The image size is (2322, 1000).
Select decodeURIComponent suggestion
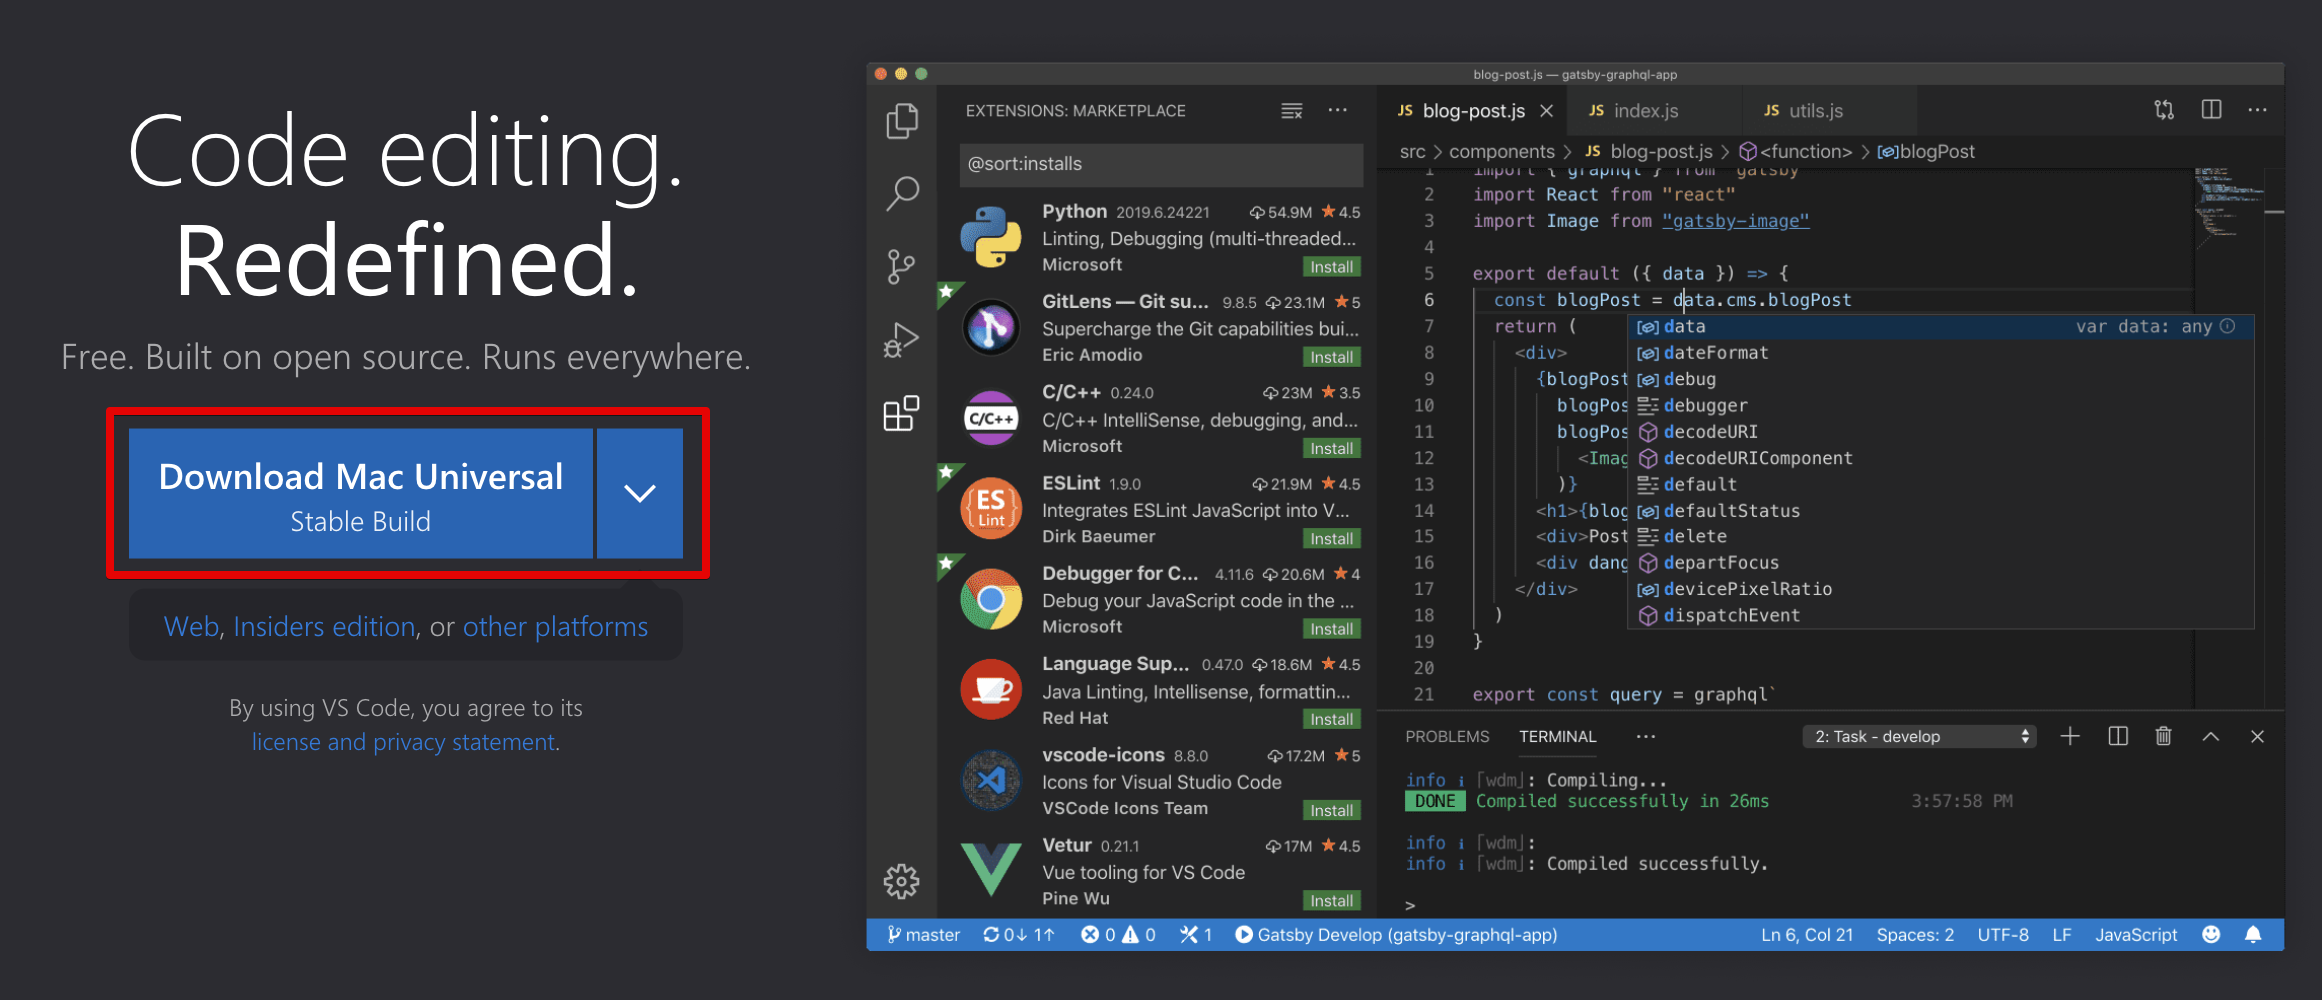coord(1940,458)
